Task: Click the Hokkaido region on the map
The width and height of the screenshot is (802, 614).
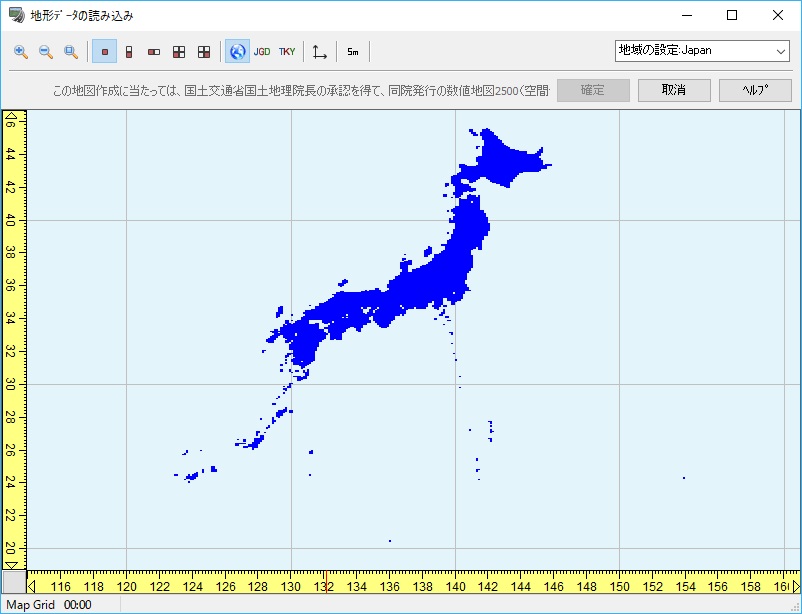Action: (500, 160)
